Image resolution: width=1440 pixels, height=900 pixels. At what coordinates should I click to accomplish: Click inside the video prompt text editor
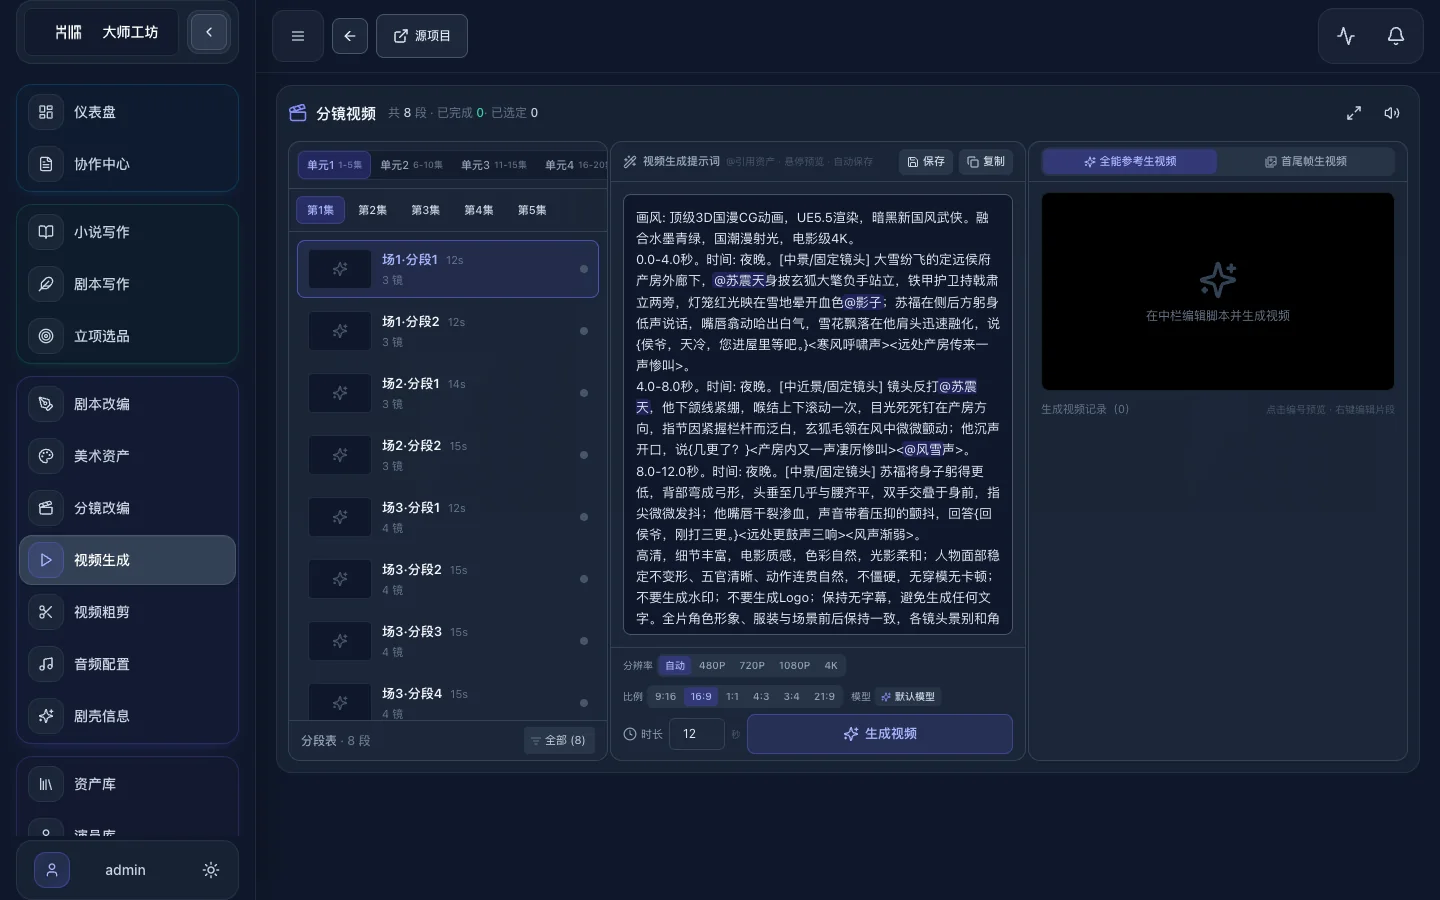818,414
